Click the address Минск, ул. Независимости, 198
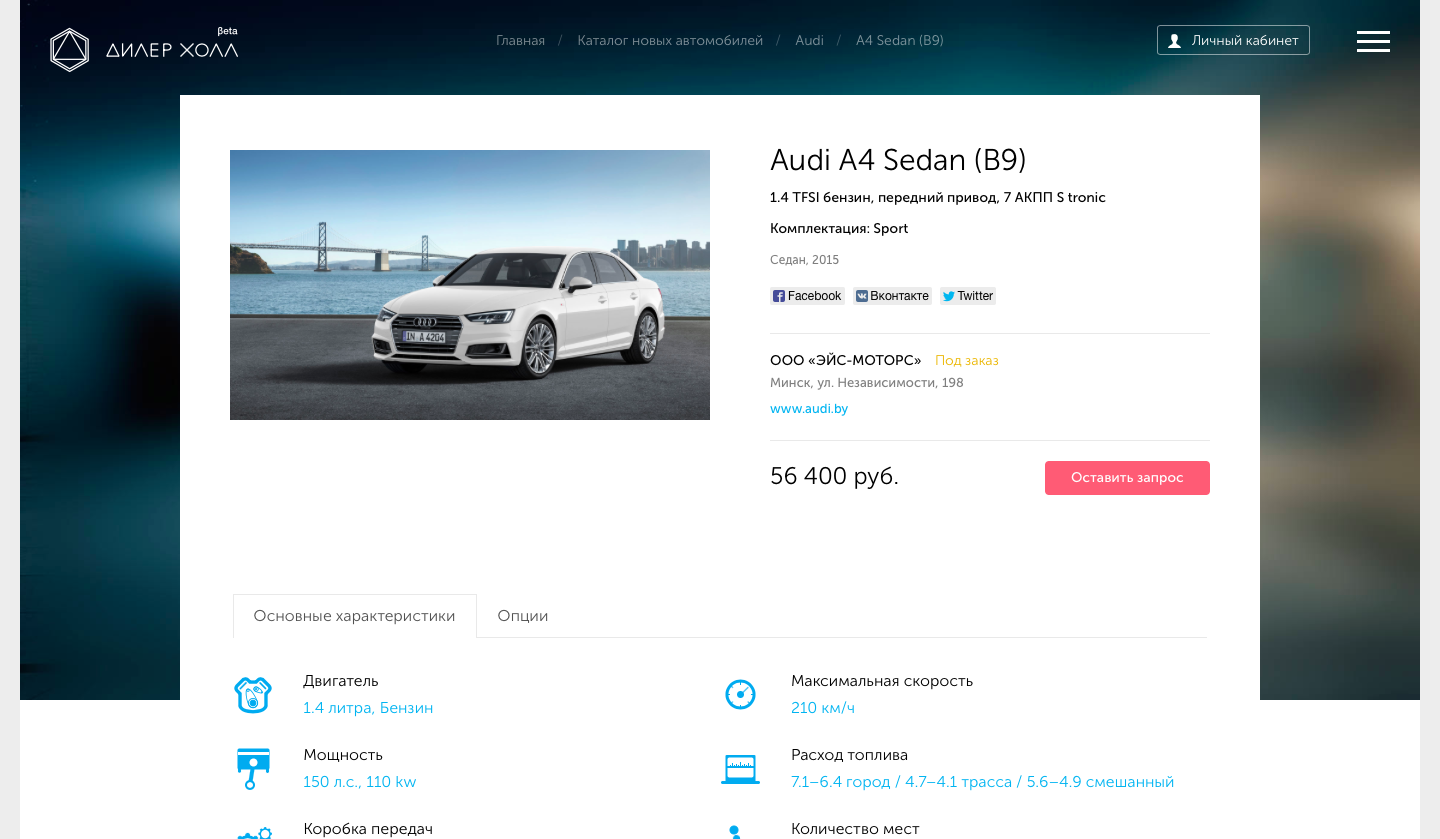1440x839 pixels. (x=867, y=383)
